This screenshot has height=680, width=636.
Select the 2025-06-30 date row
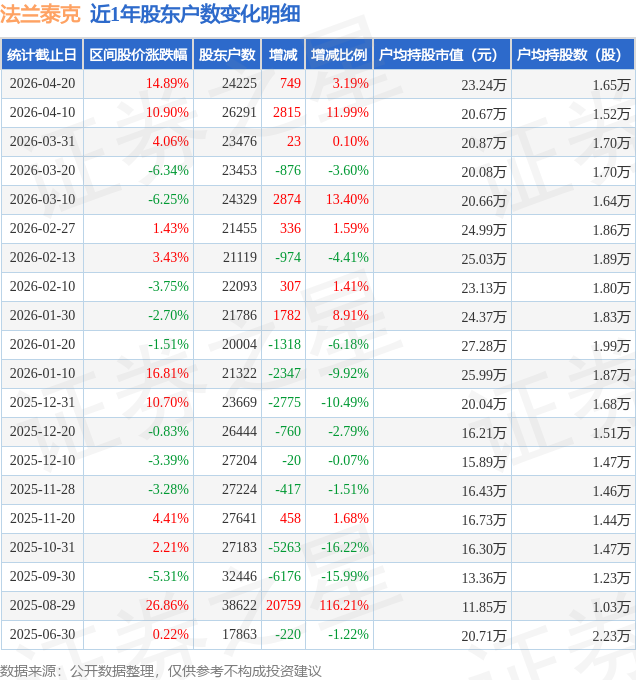click(42, 635)
